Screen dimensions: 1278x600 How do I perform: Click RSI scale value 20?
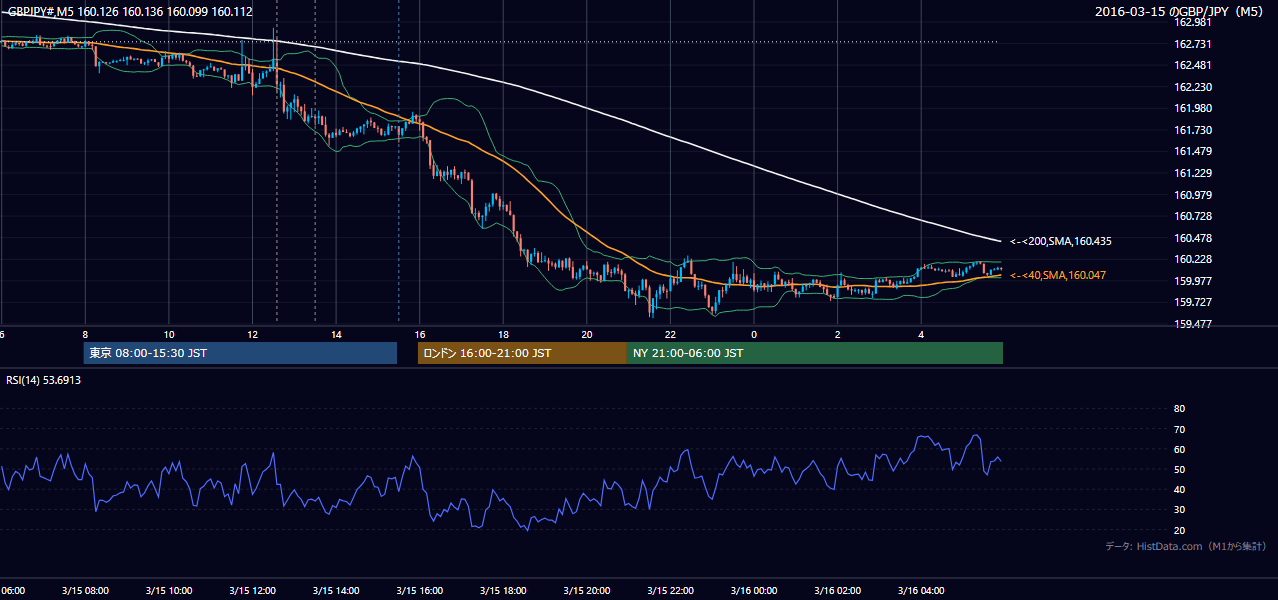coord(1179,530)
